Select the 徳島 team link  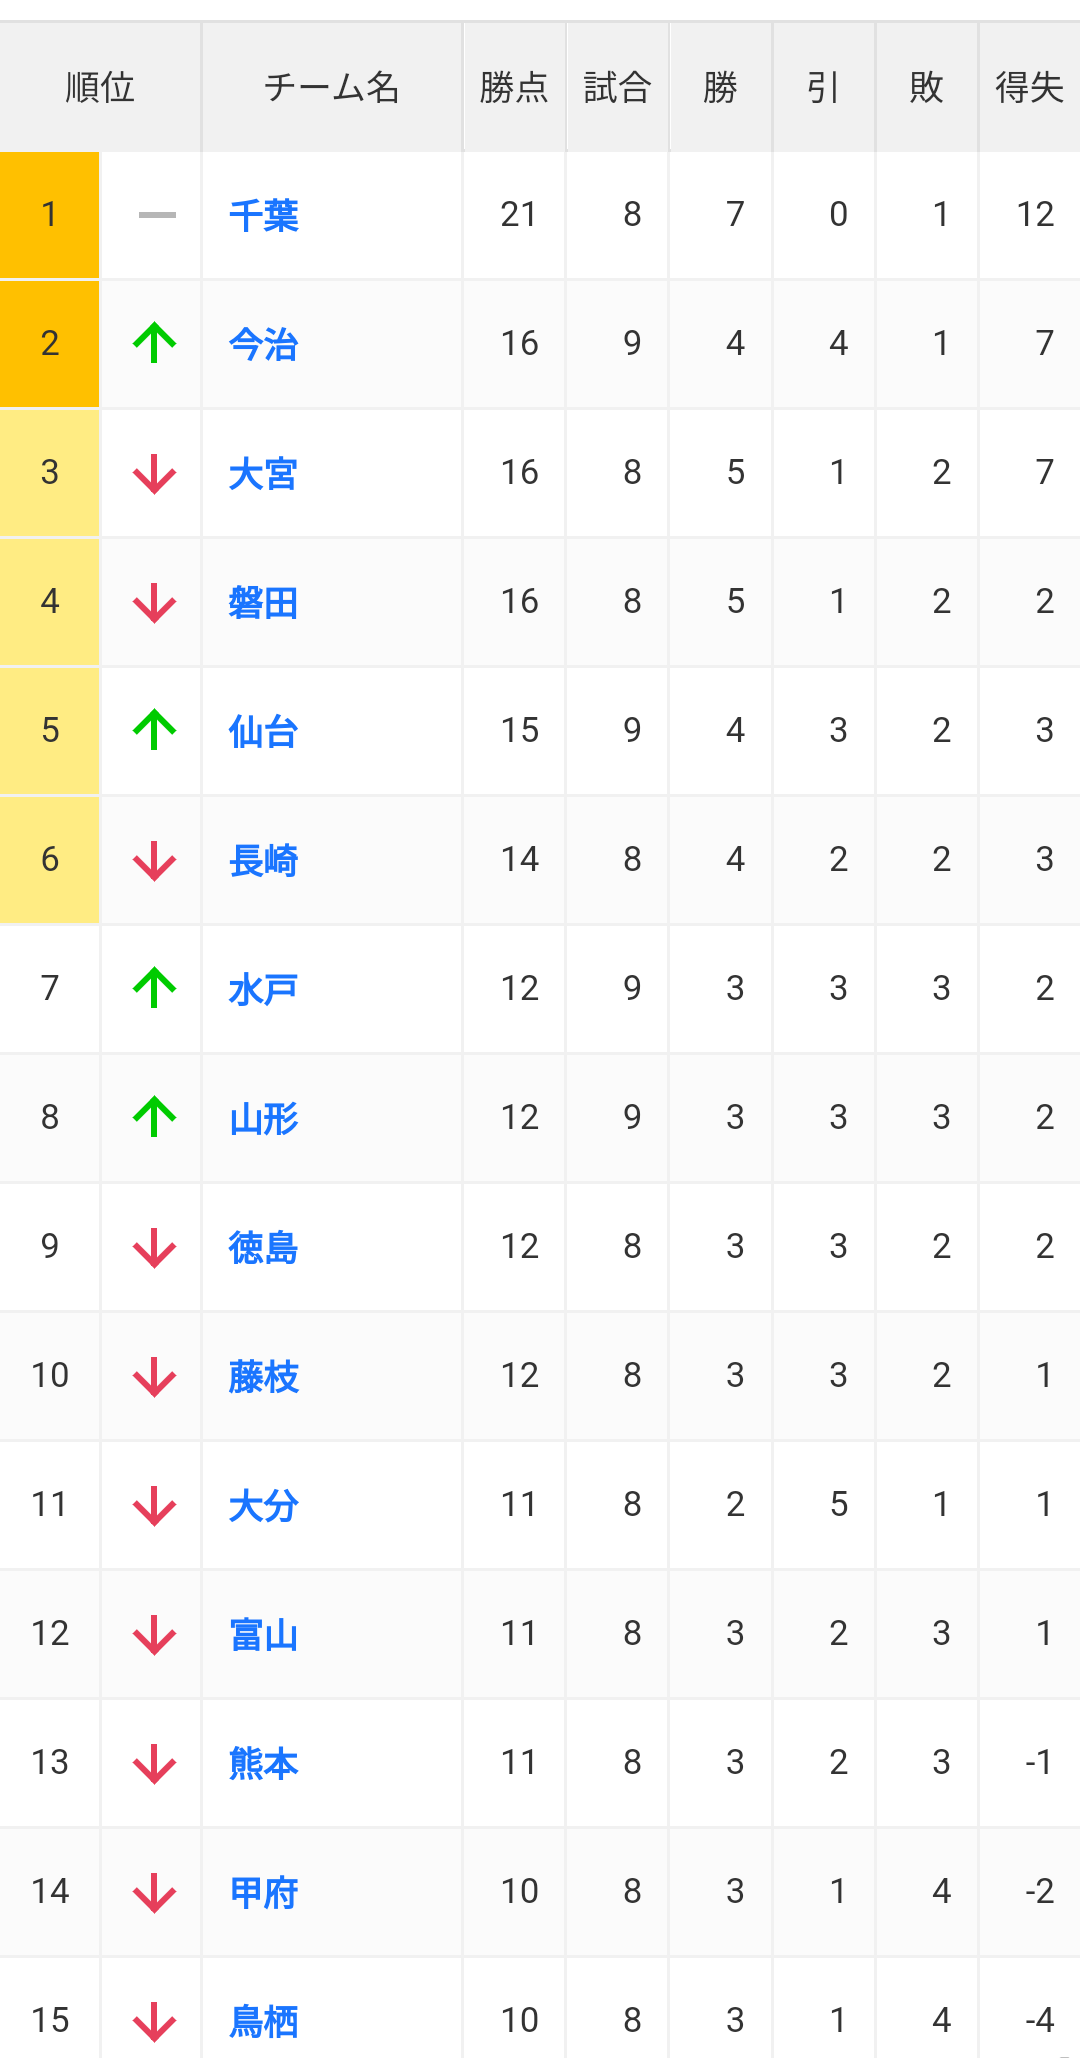coord(264,1247)
